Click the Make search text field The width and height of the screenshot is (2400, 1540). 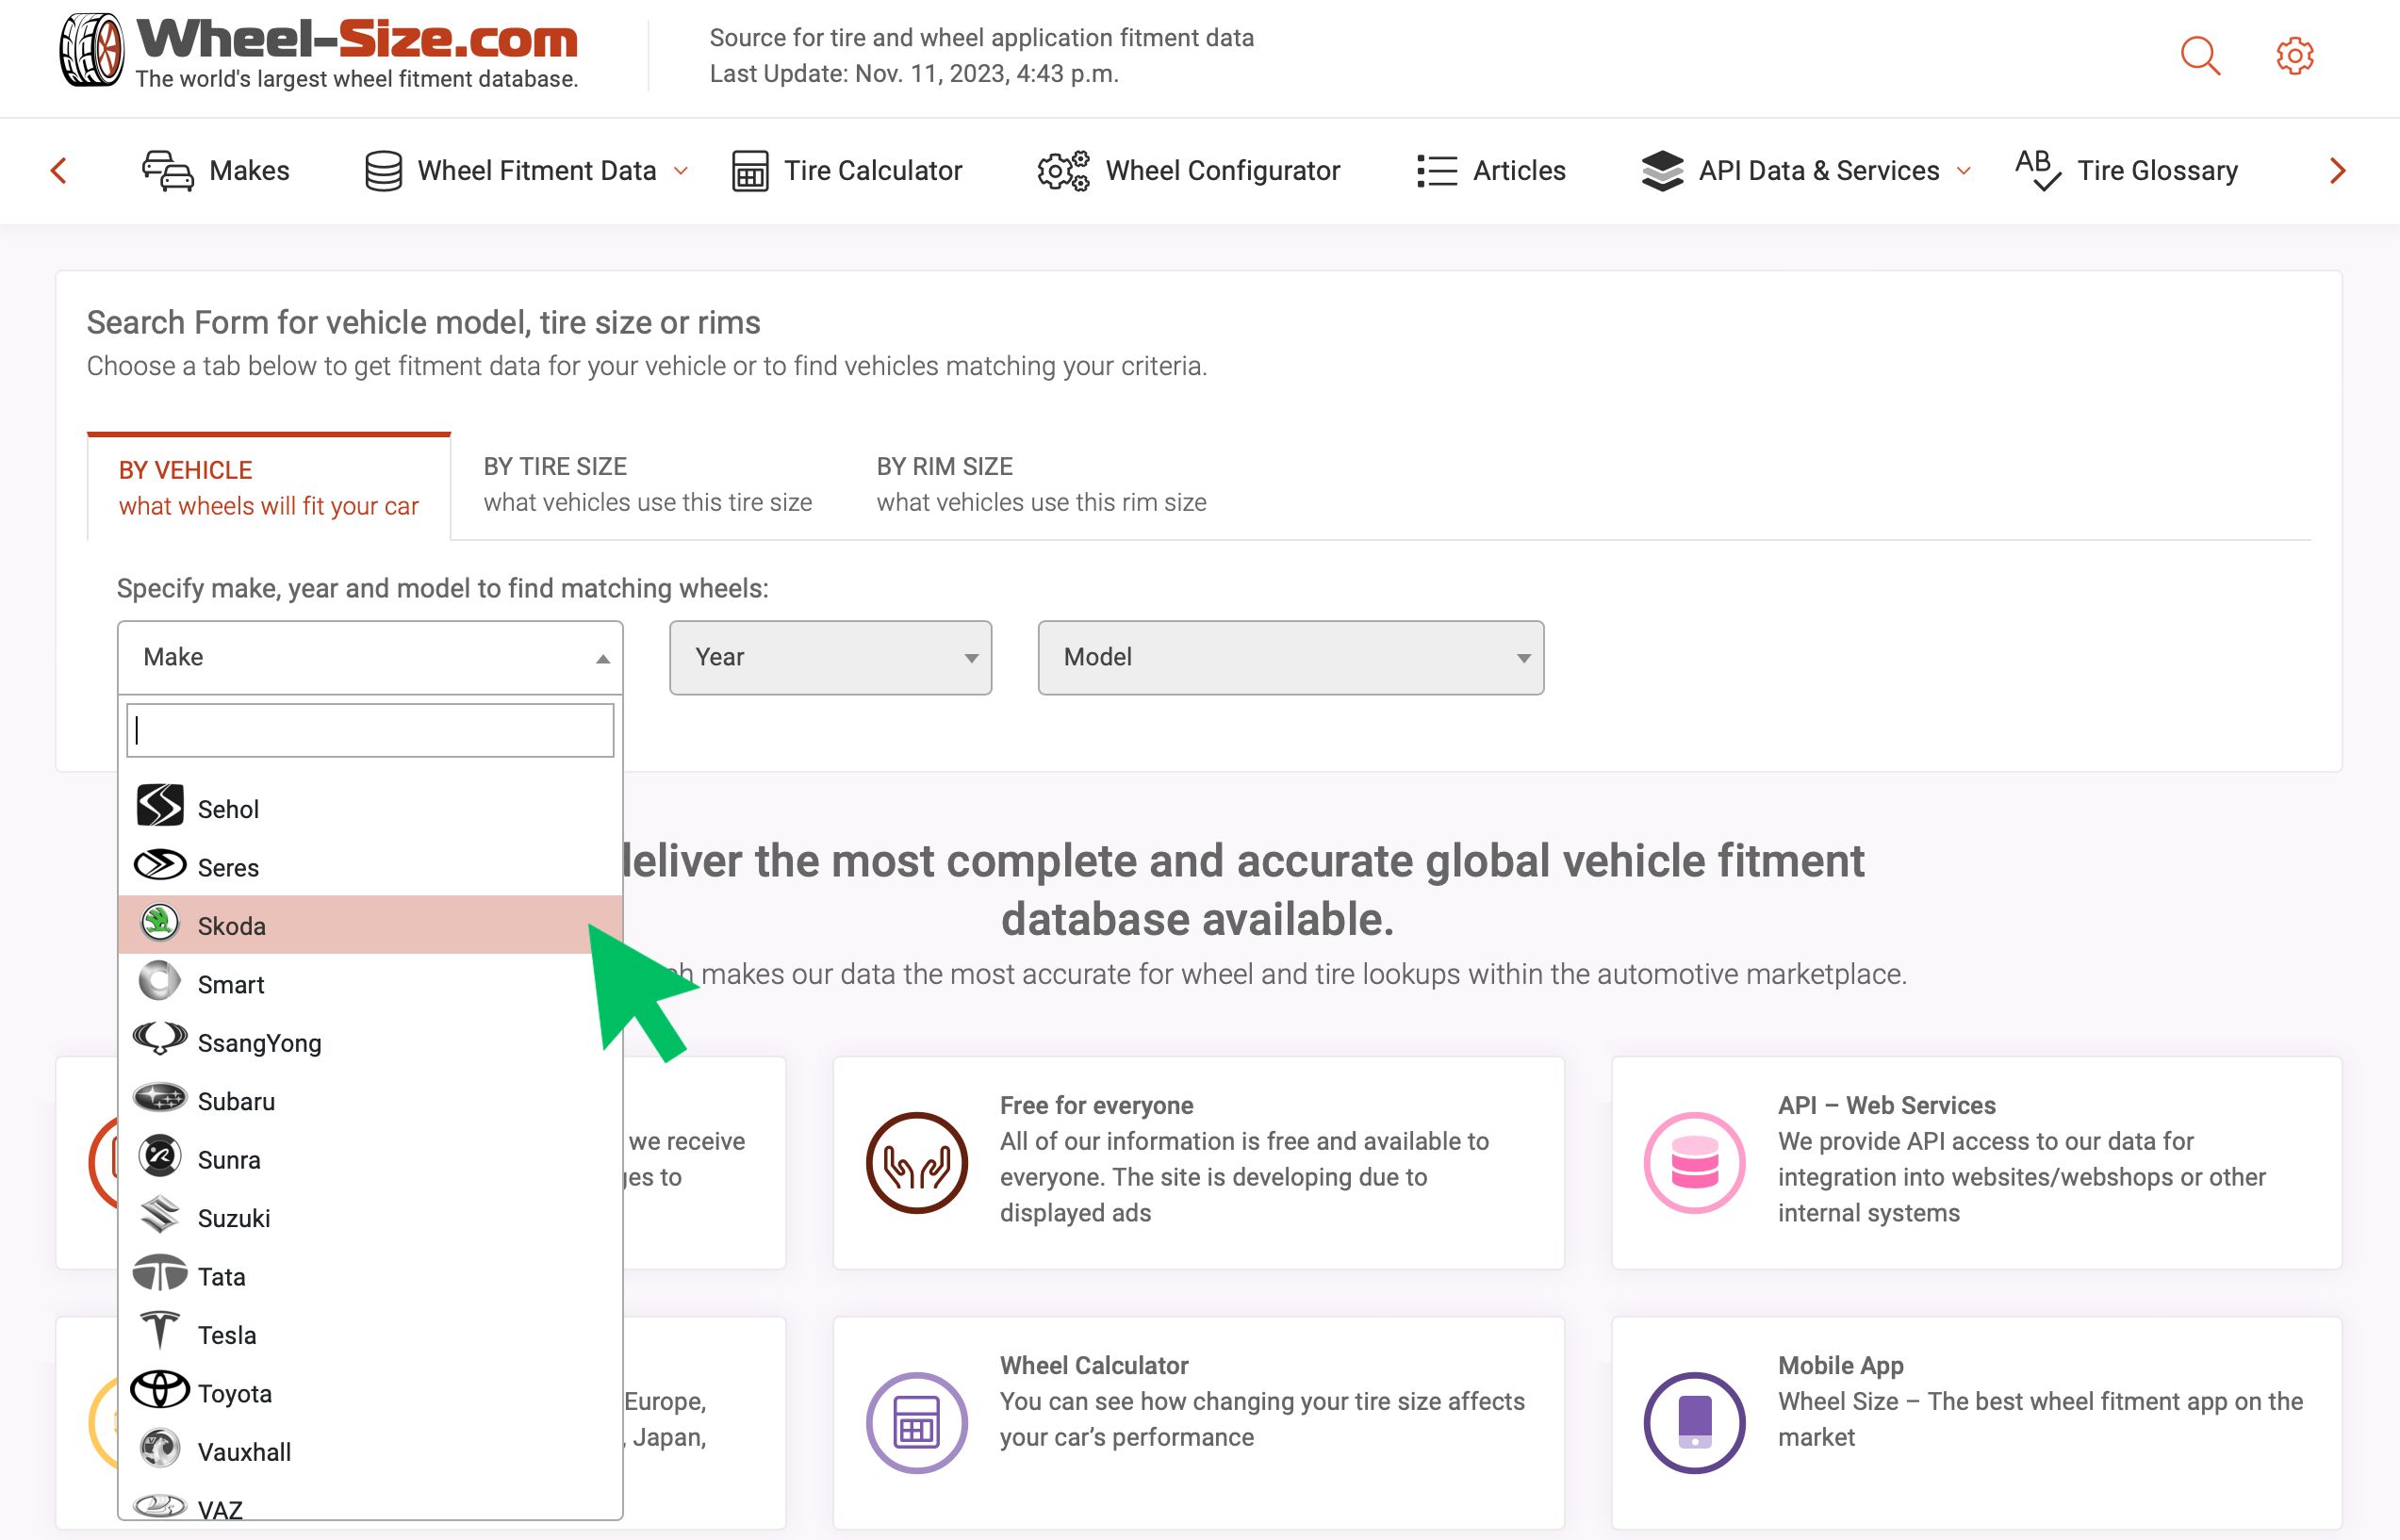click(x=370, y=730)
